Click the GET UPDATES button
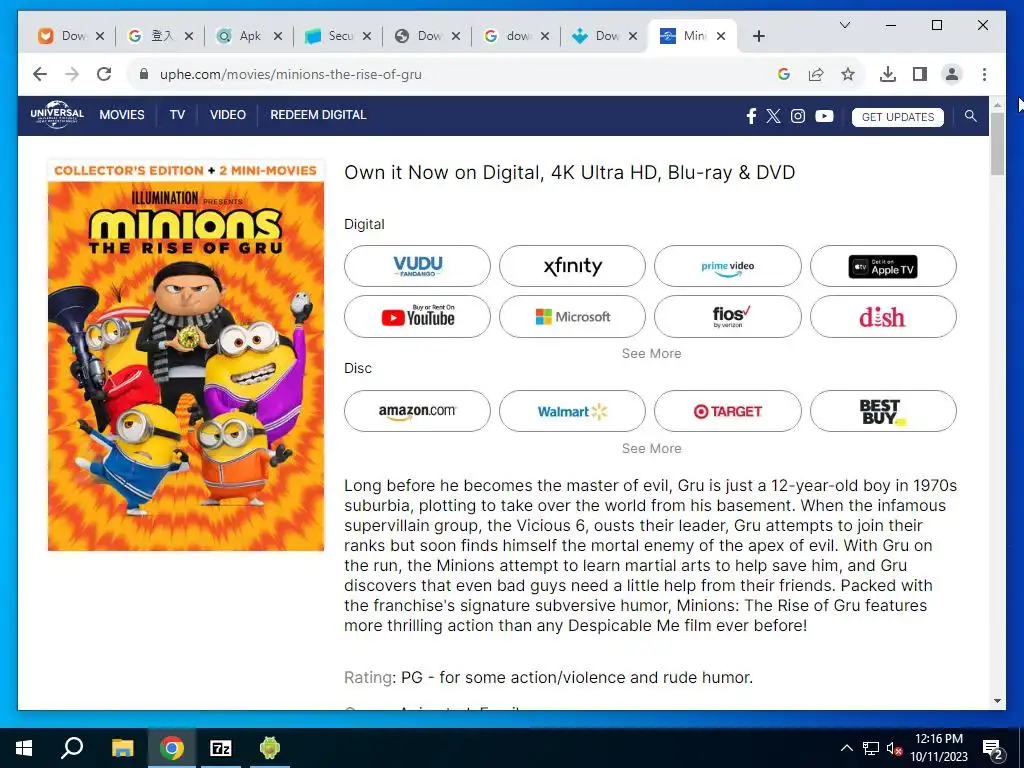This screenshot has width=1024, height=768. tap(897, 117)
